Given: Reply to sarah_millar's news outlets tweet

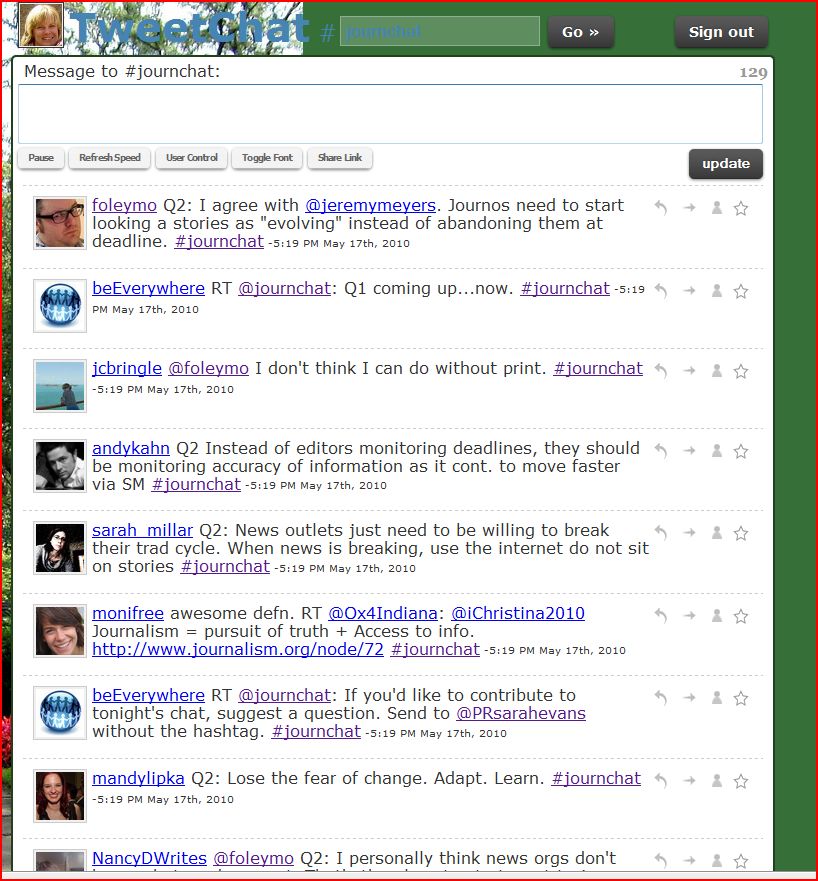Looking at the screenshot, I should (661, 532).
